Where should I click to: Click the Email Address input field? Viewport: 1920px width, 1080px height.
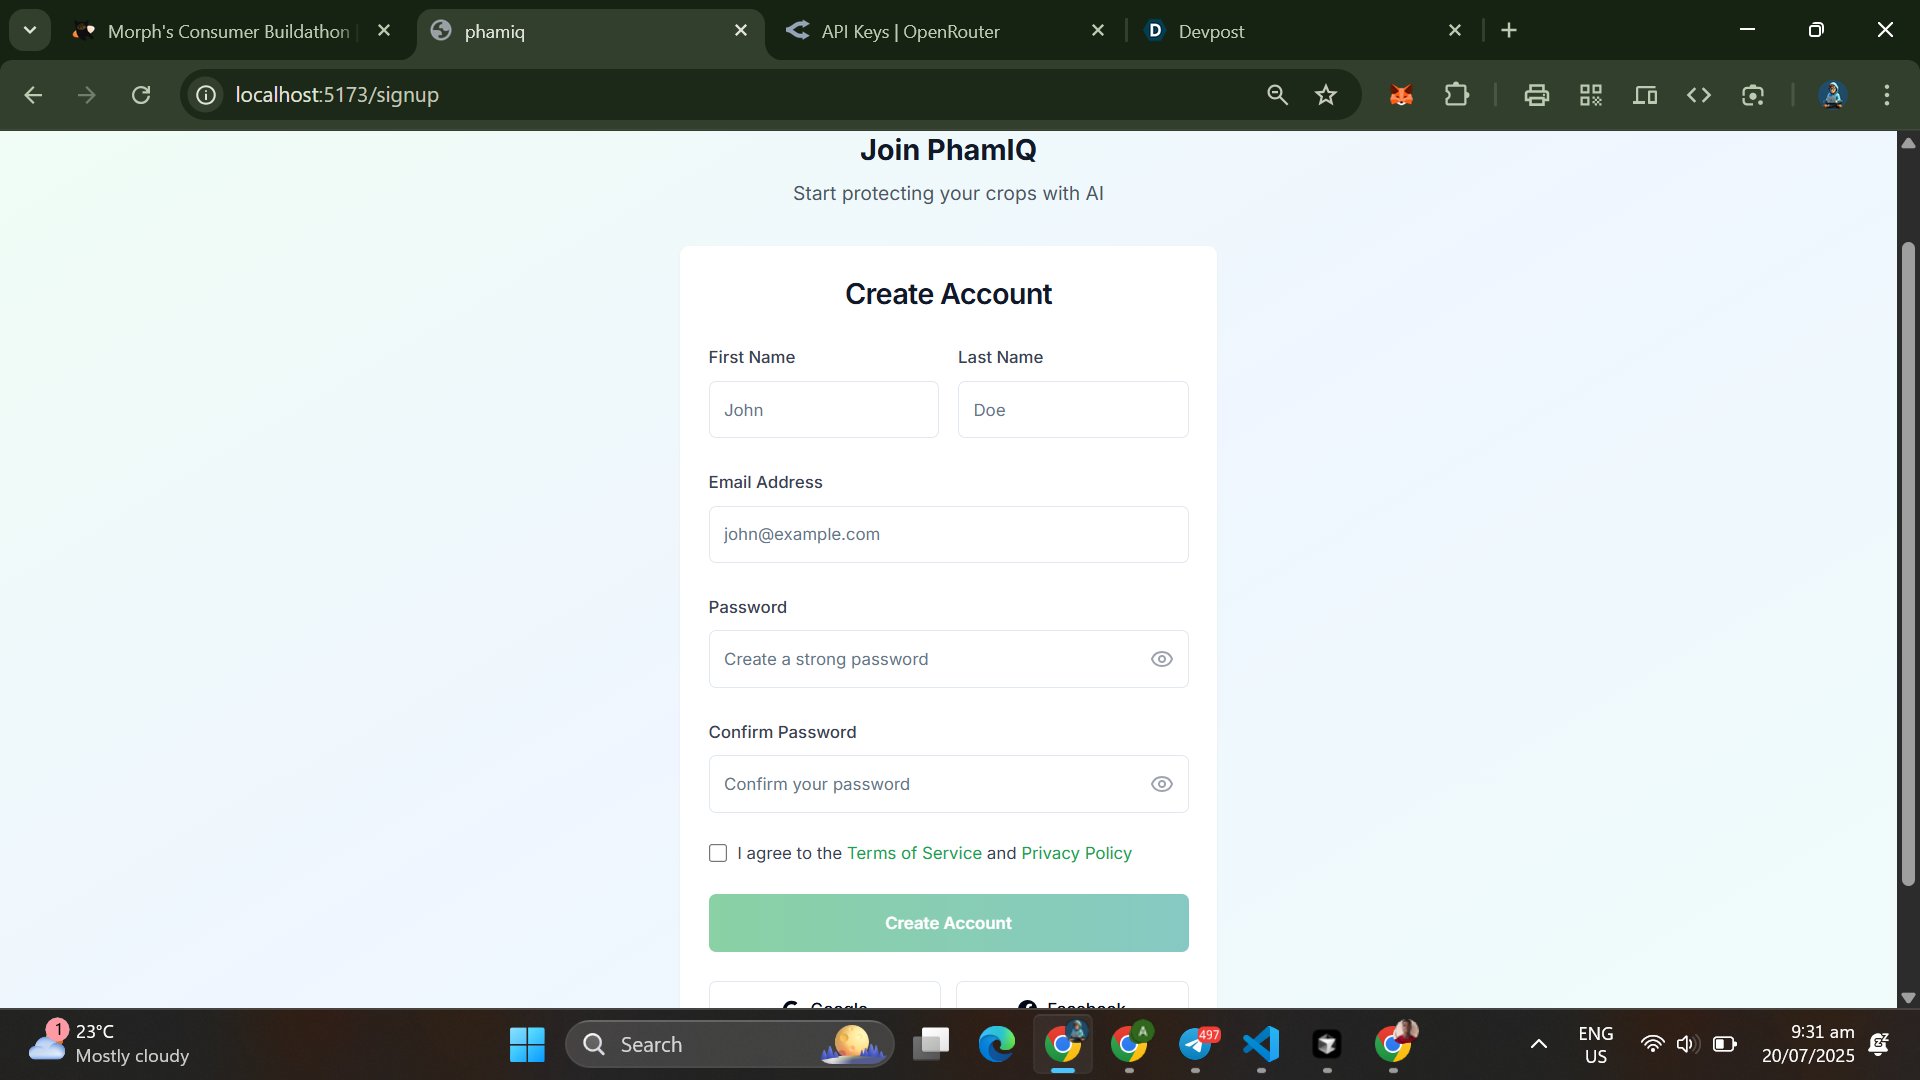(x=948, y=534)
